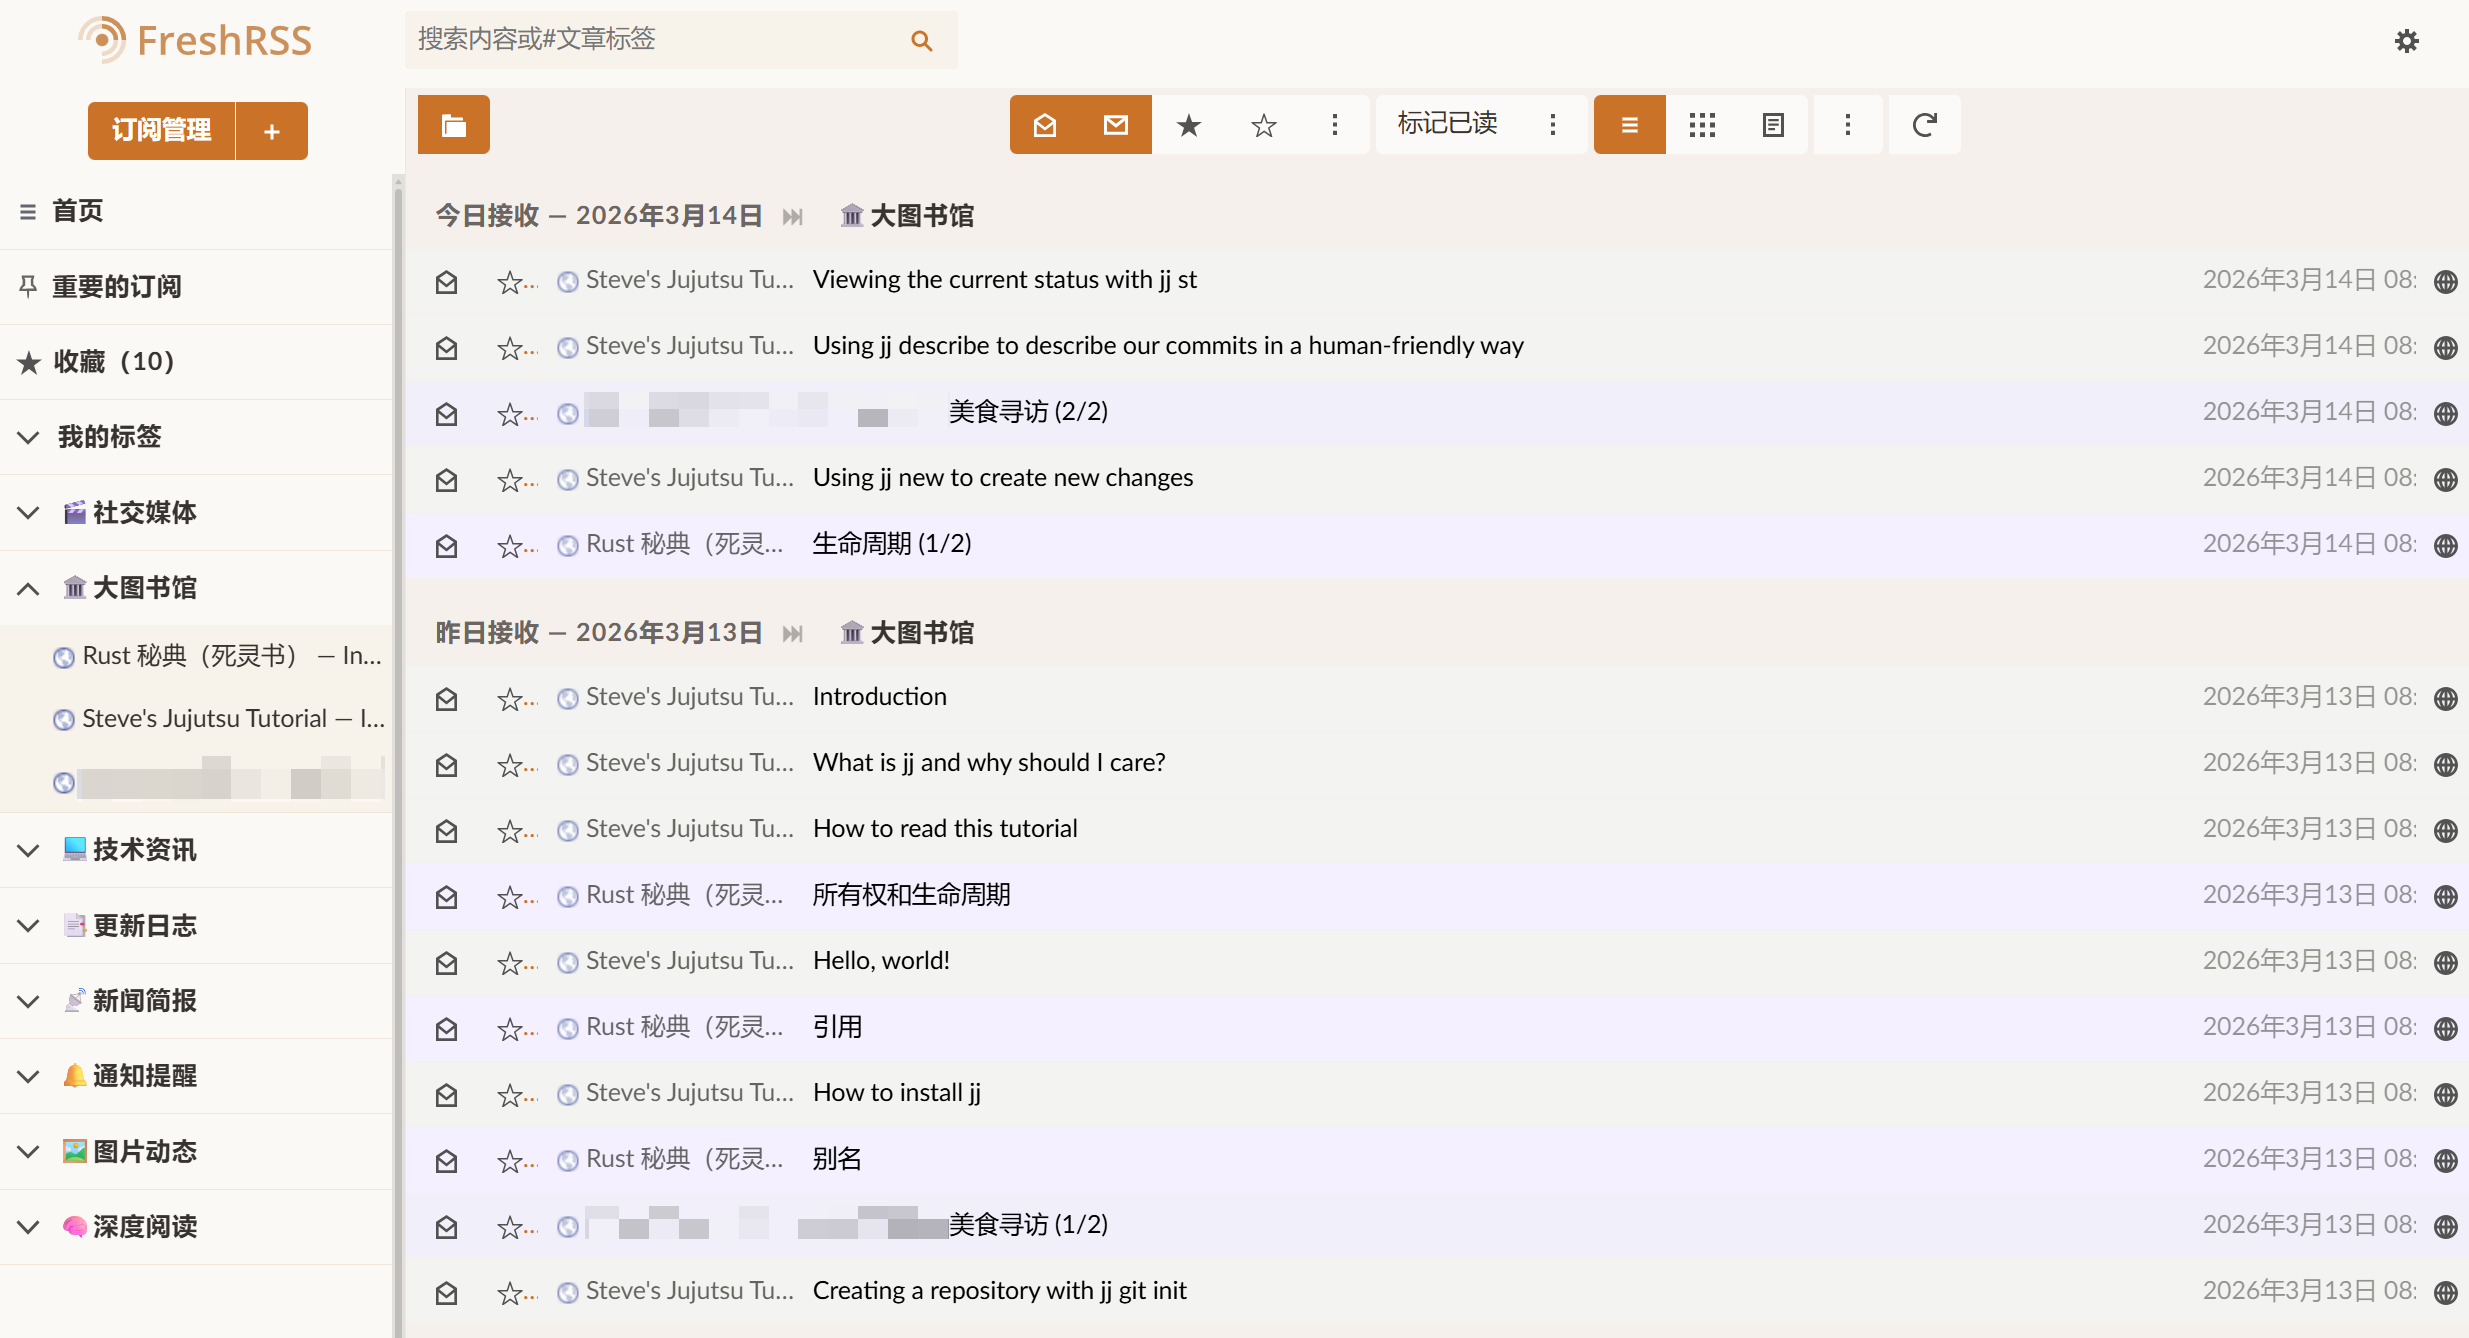Image resolution: width=2469 pixels, height=1338 pixels.
Task: Open dropdown next to 标记已读
Action: [1552, 125]
